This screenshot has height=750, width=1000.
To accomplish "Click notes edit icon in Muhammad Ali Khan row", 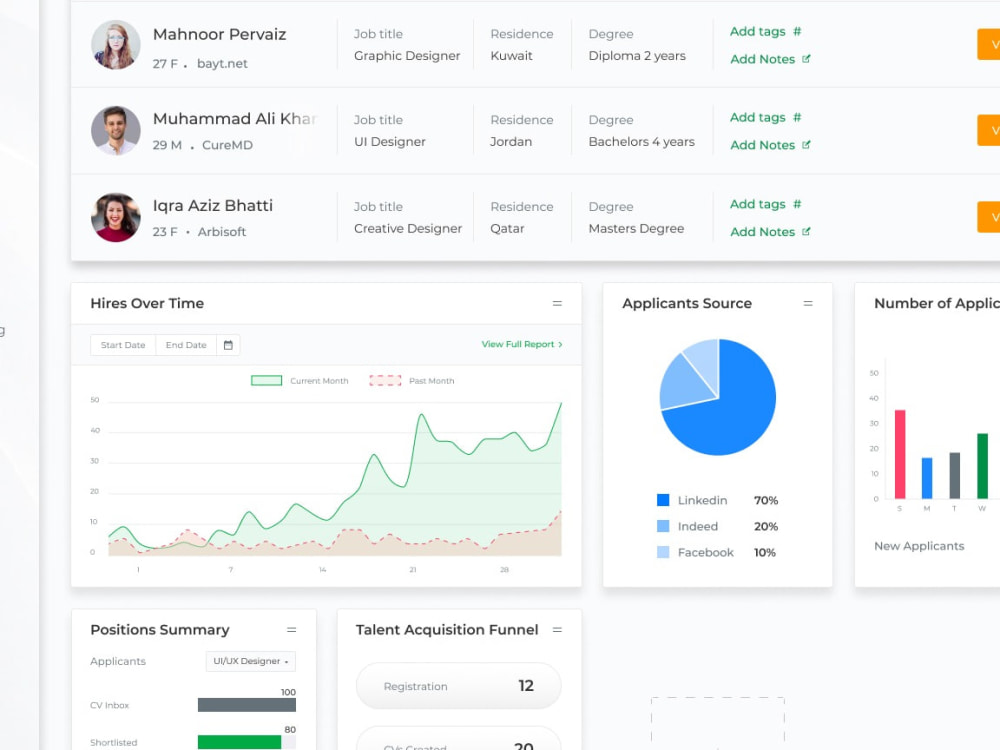I will click(x=806, y=145).
